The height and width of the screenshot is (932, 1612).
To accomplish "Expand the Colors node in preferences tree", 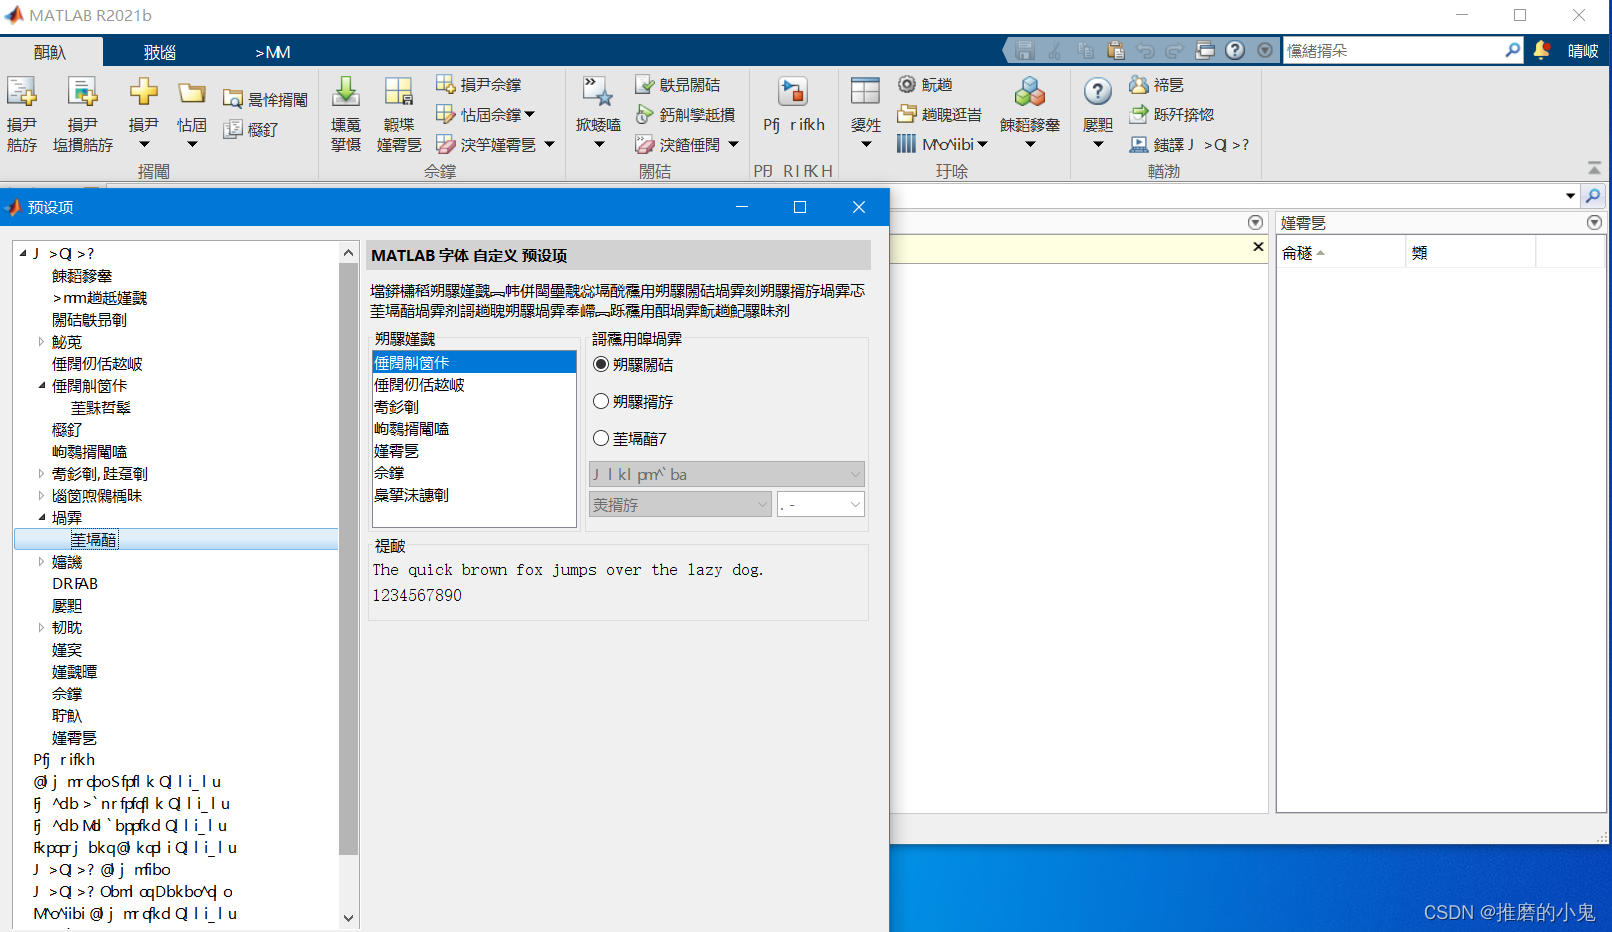I will pos(41,342).
